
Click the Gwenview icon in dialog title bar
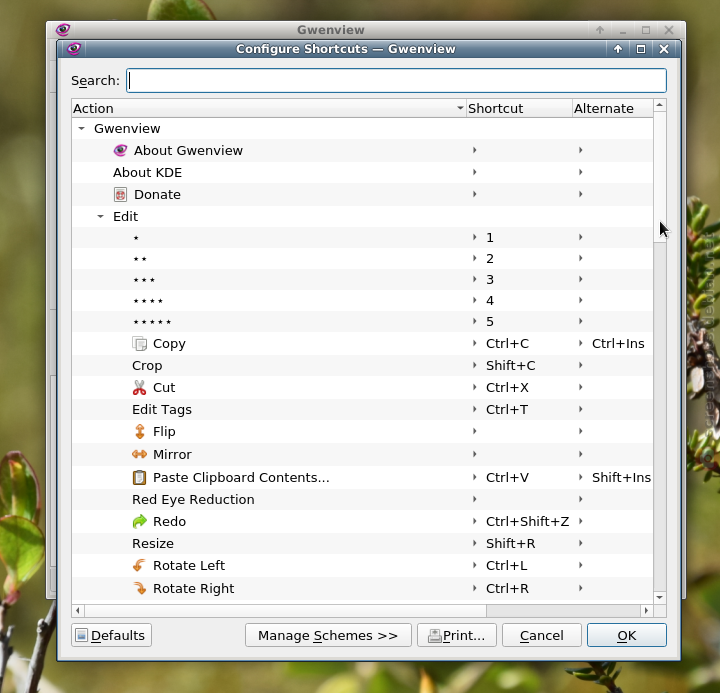pyautogui.click(x=74, y=49)
